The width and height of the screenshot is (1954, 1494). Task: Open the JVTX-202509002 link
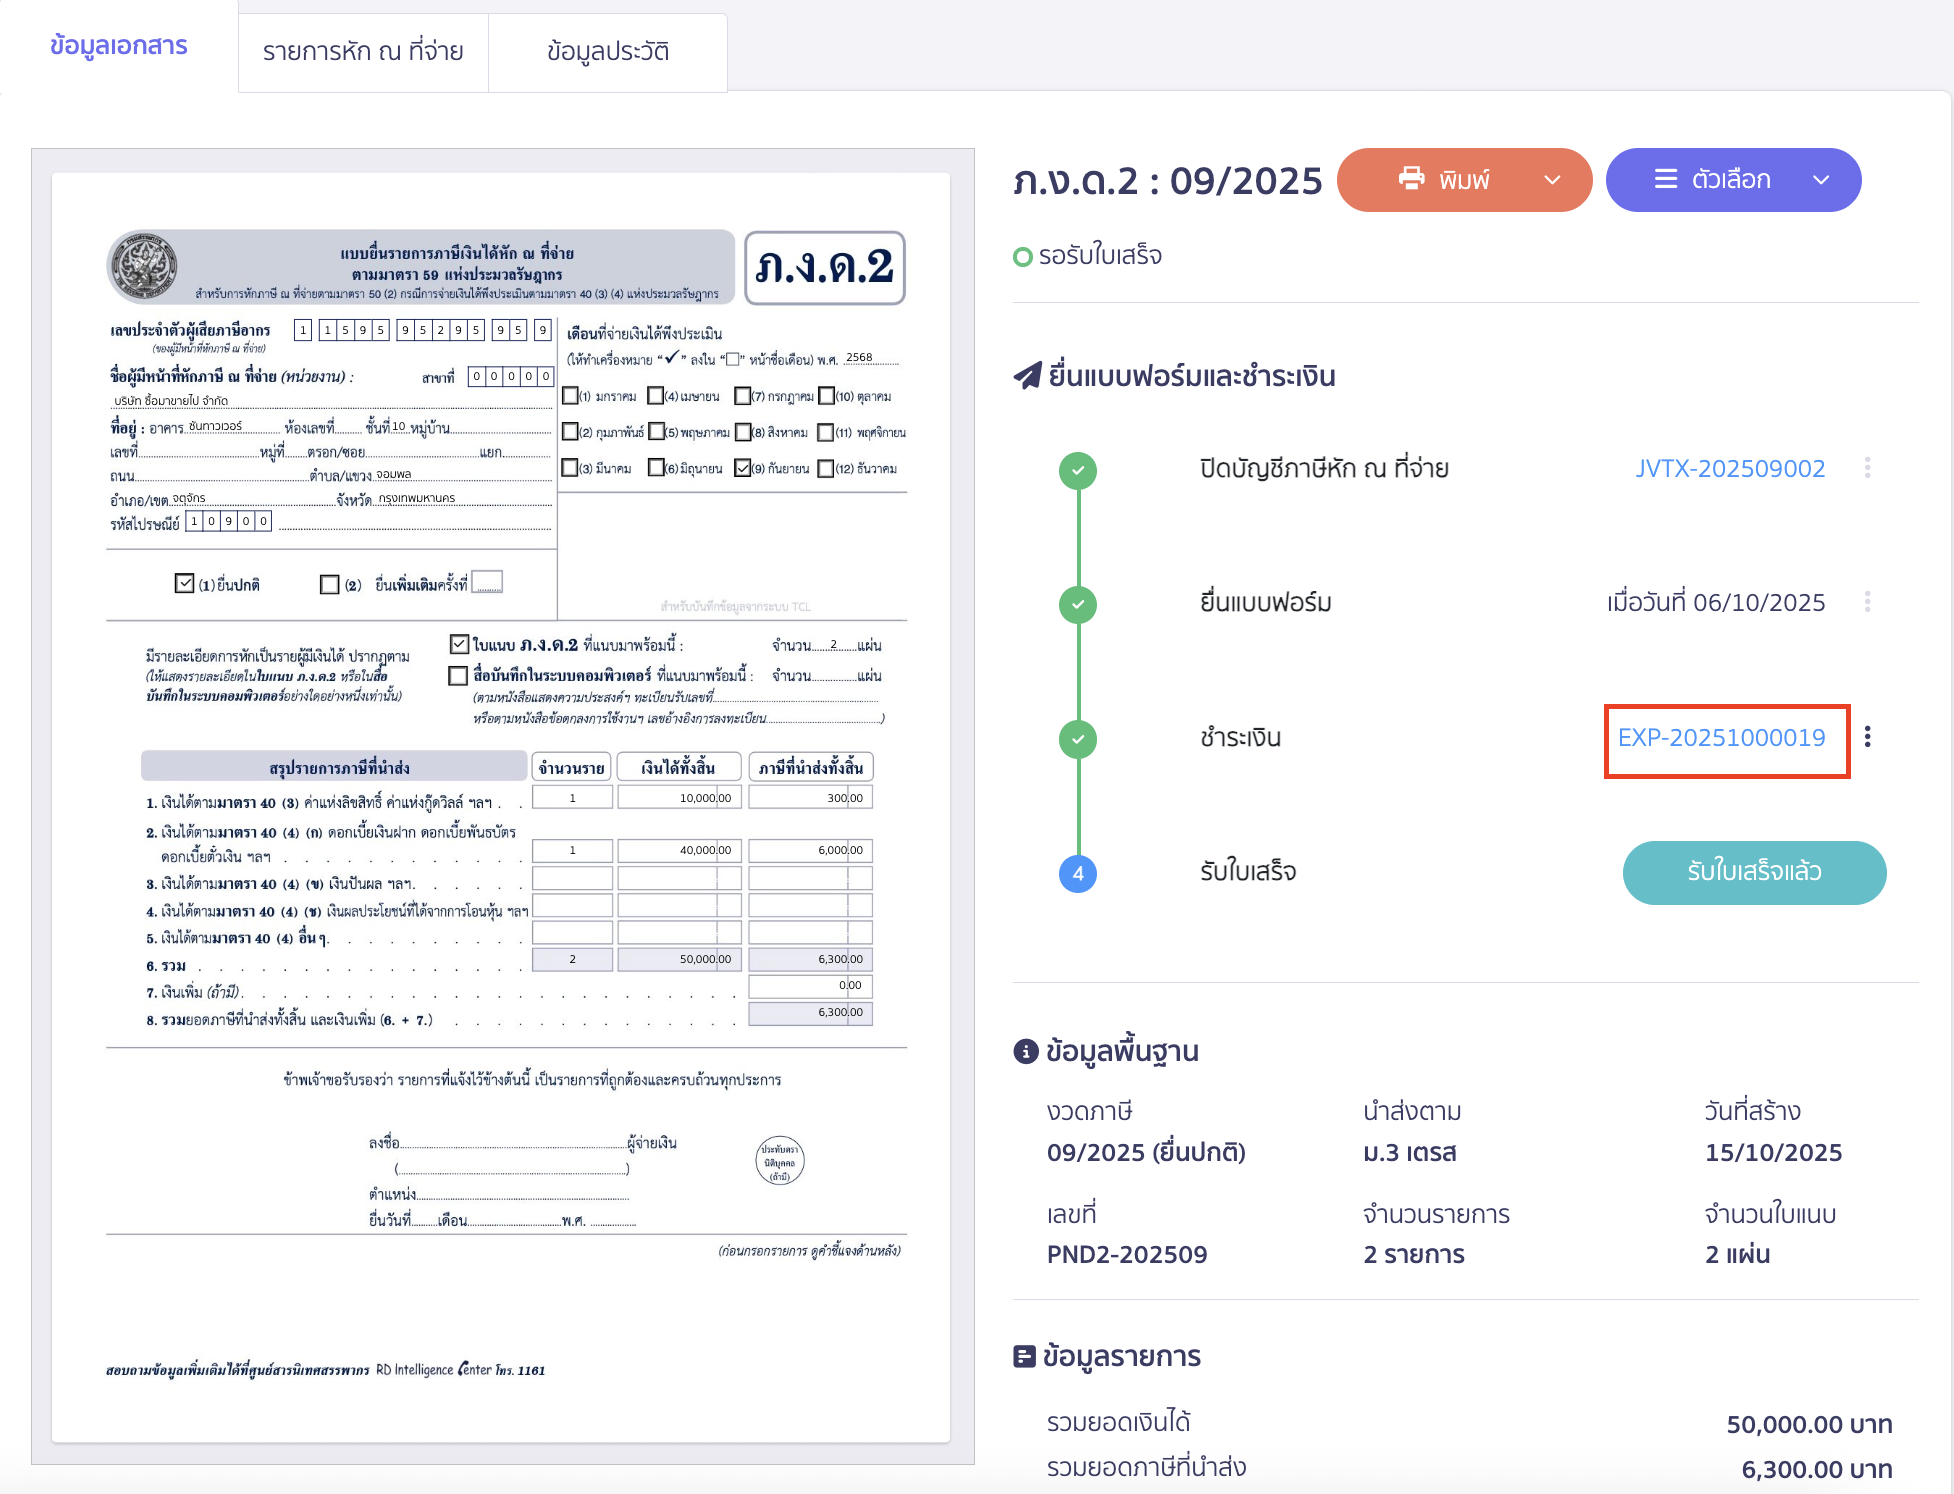click(x=1729, y=468)
